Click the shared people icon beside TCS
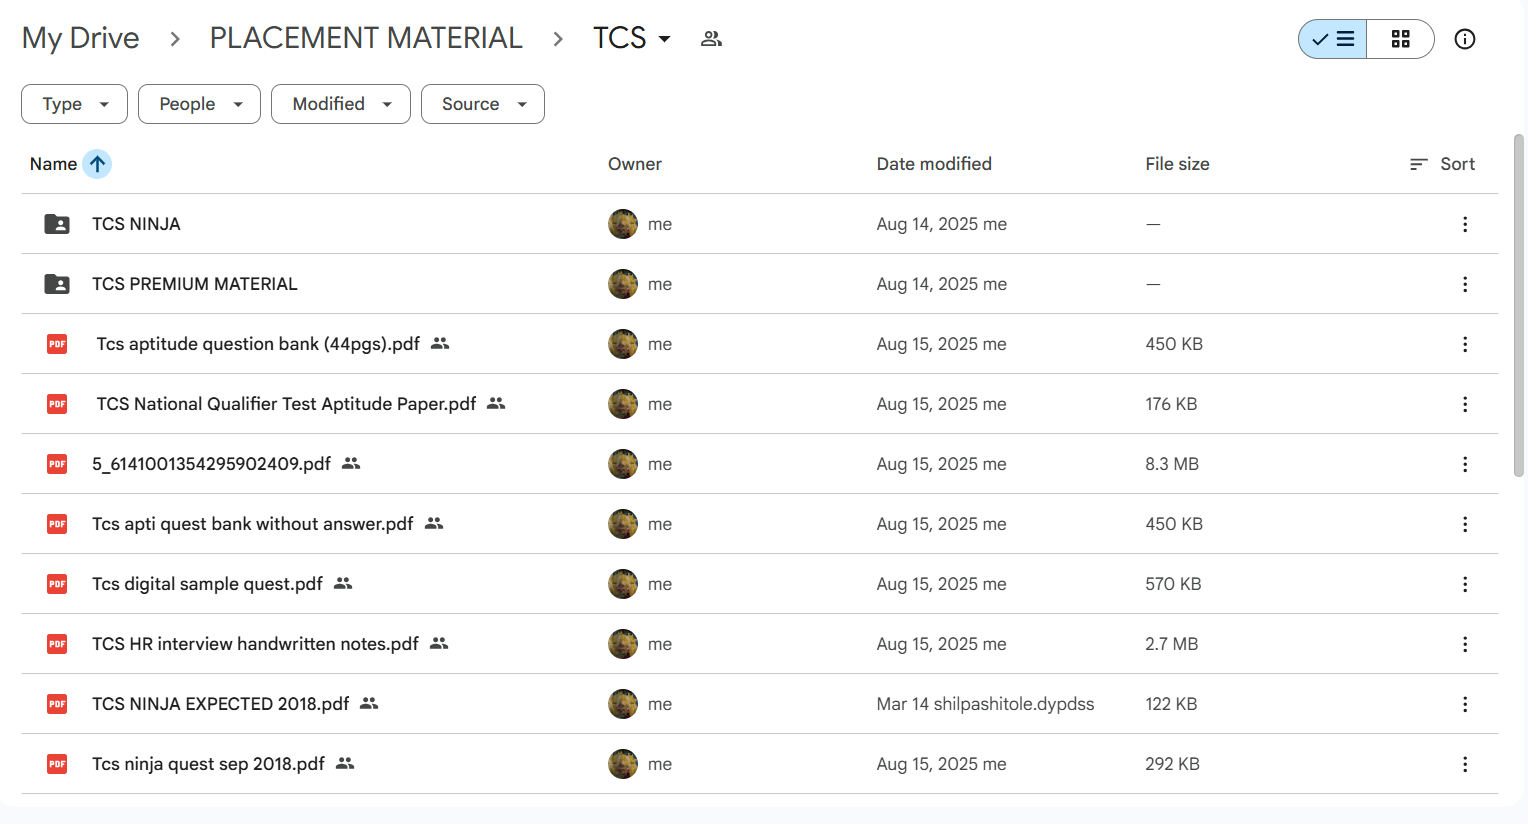This screenshot has height=824, width=1528. pyautogui.click(x=711, y=39)
